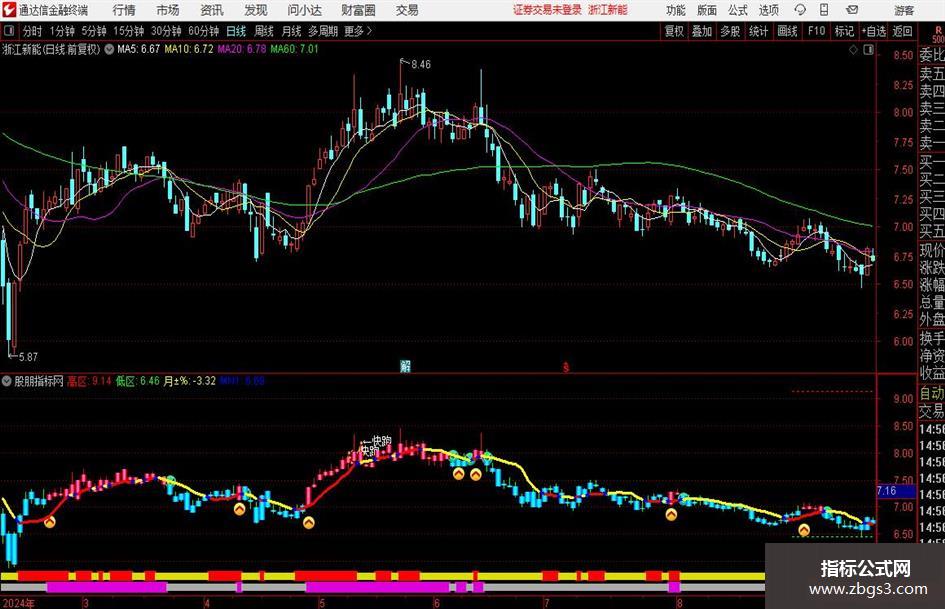
Task: Click the 画线 drawing button
Action: [x=787, y=31]
